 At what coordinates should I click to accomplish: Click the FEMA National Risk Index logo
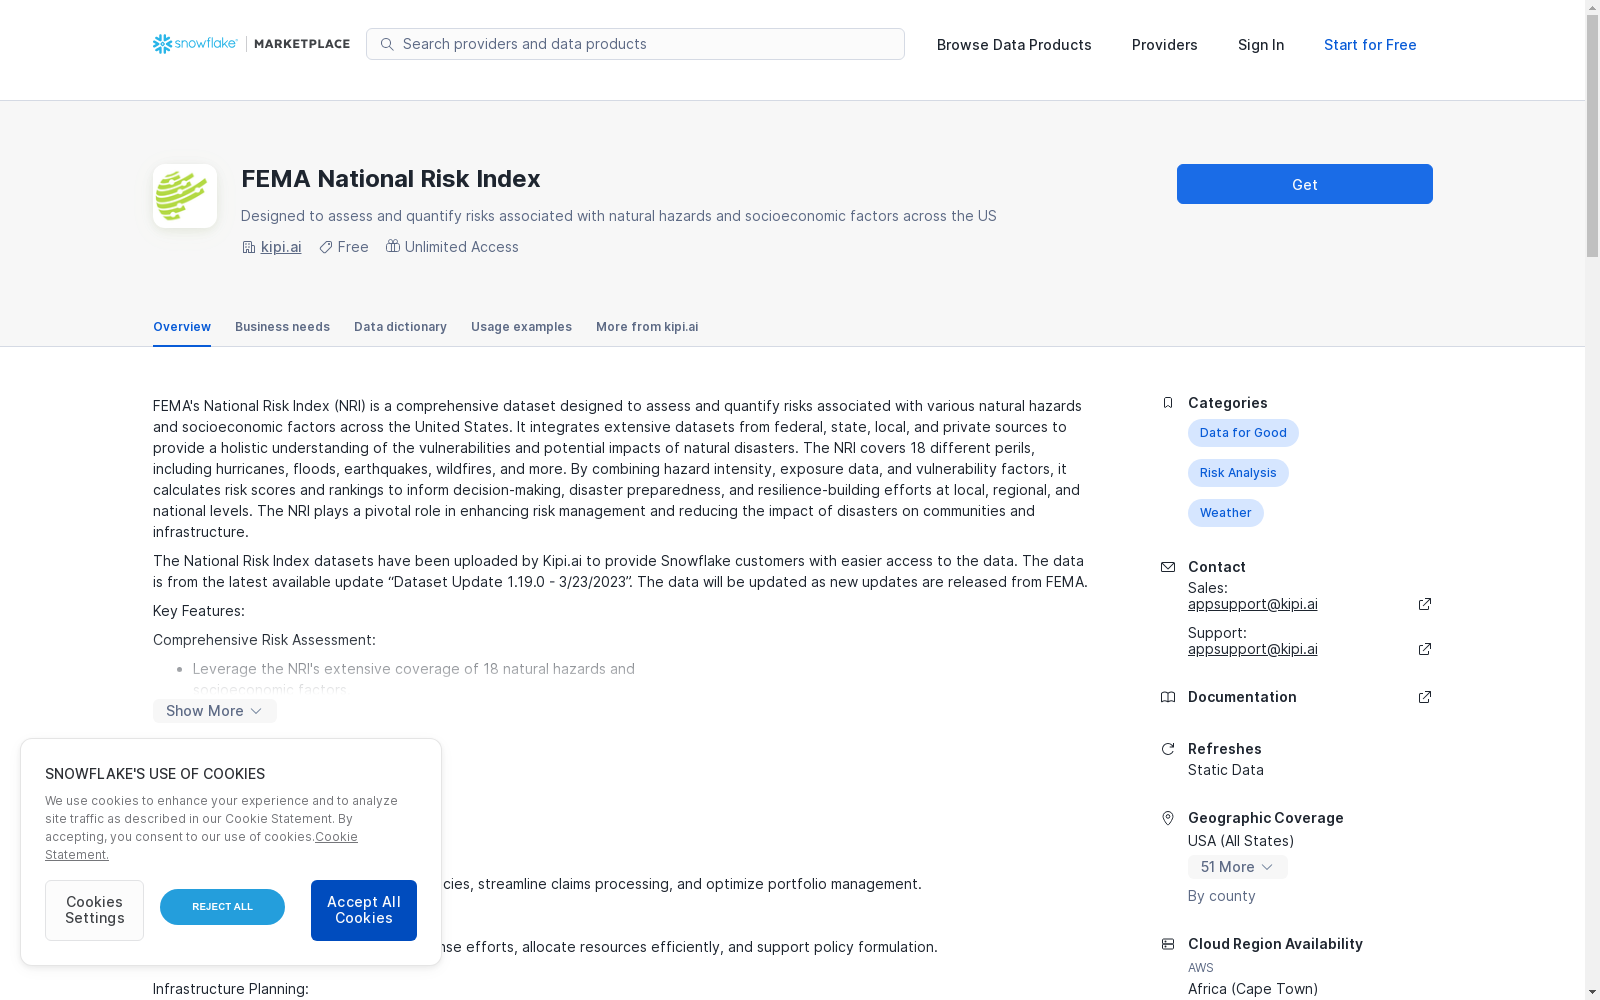coord(185,196)
